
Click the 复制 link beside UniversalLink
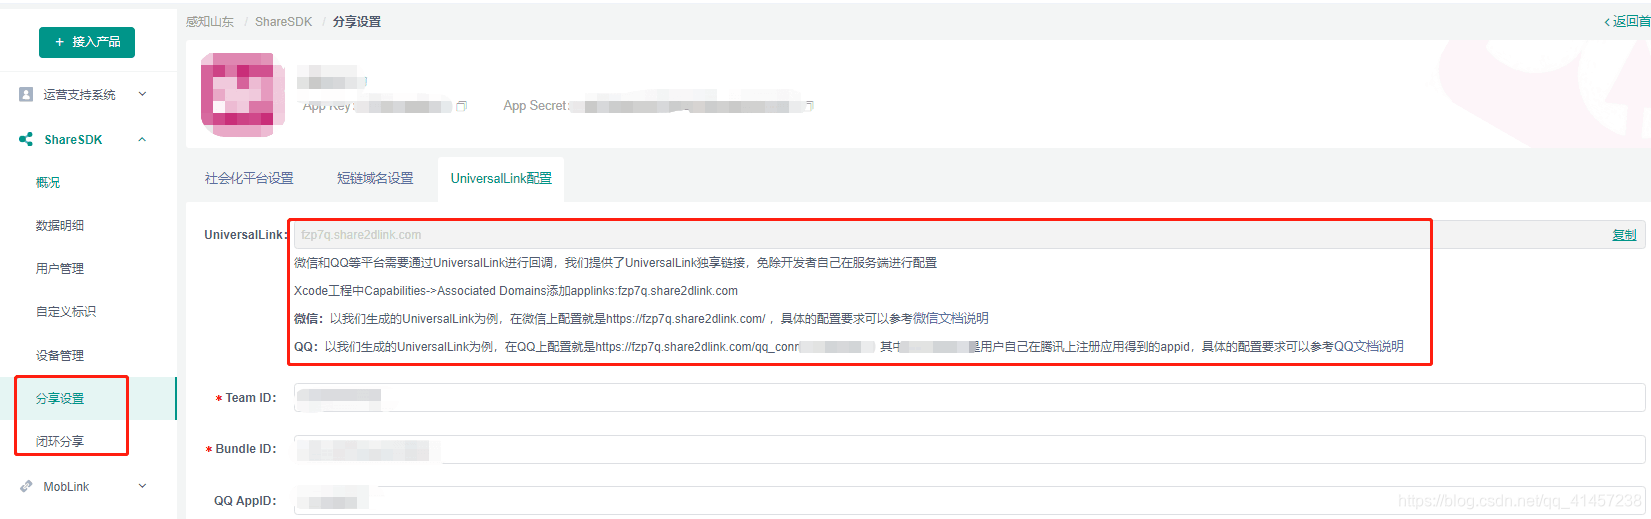(x=1624, y=235)
